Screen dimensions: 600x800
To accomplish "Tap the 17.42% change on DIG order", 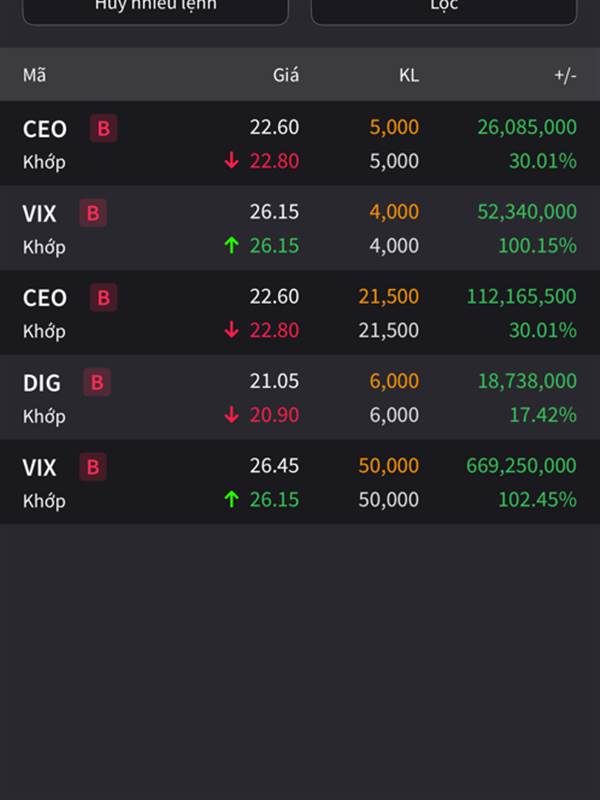I will pos(543,415).
